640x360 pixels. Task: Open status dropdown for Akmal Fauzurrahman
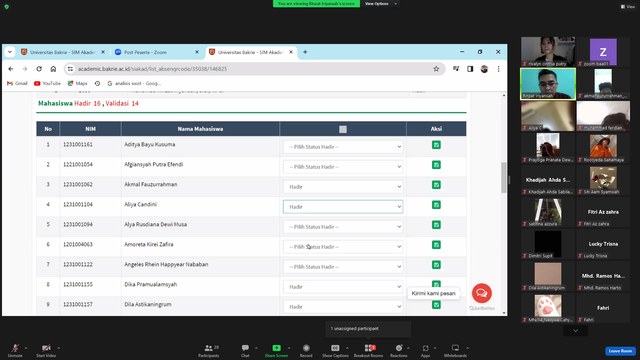pos(343,187)
